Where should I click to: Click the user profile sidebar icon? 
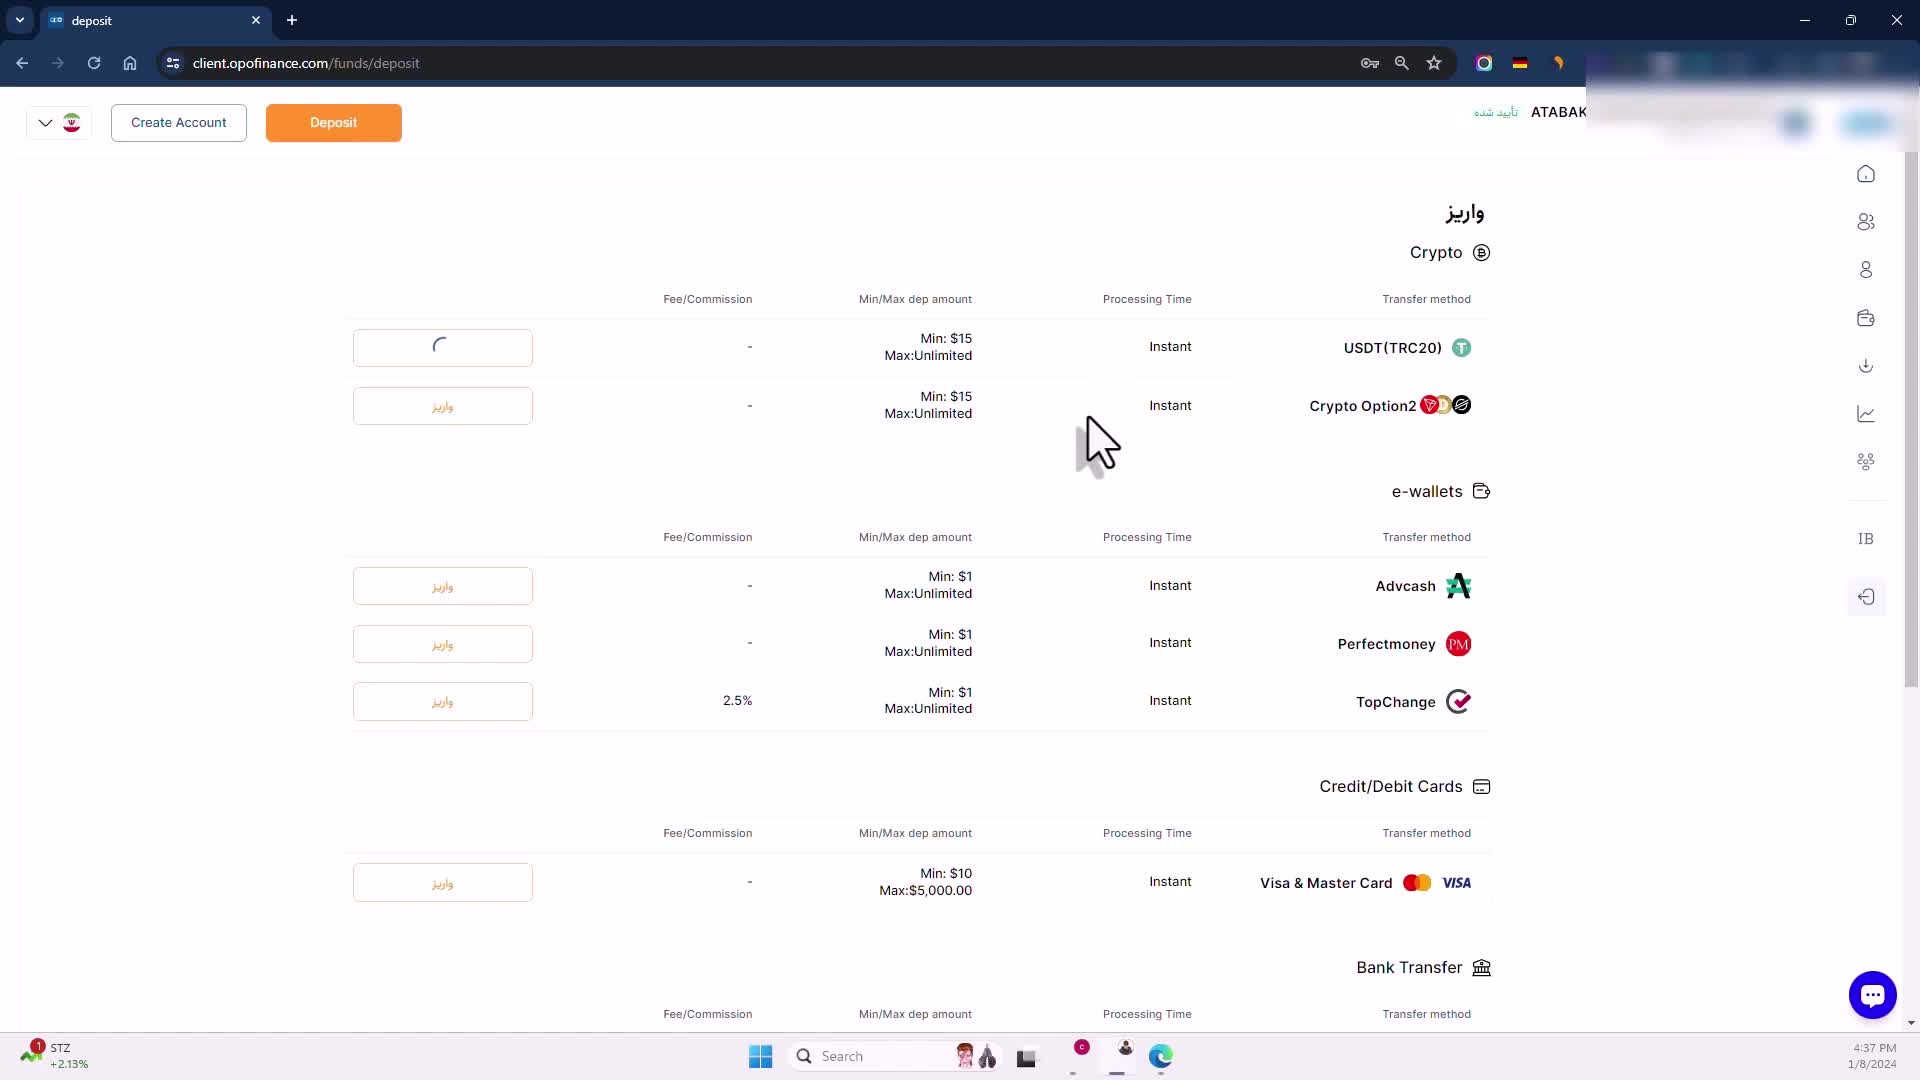(x=1866, y=270)
